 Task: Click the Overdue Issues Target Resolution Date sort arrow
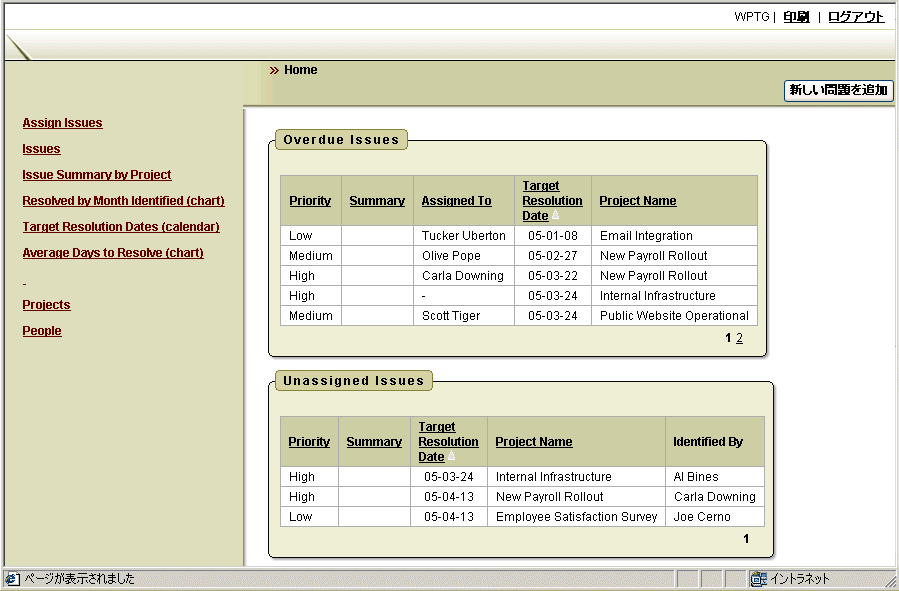[555, 216]
